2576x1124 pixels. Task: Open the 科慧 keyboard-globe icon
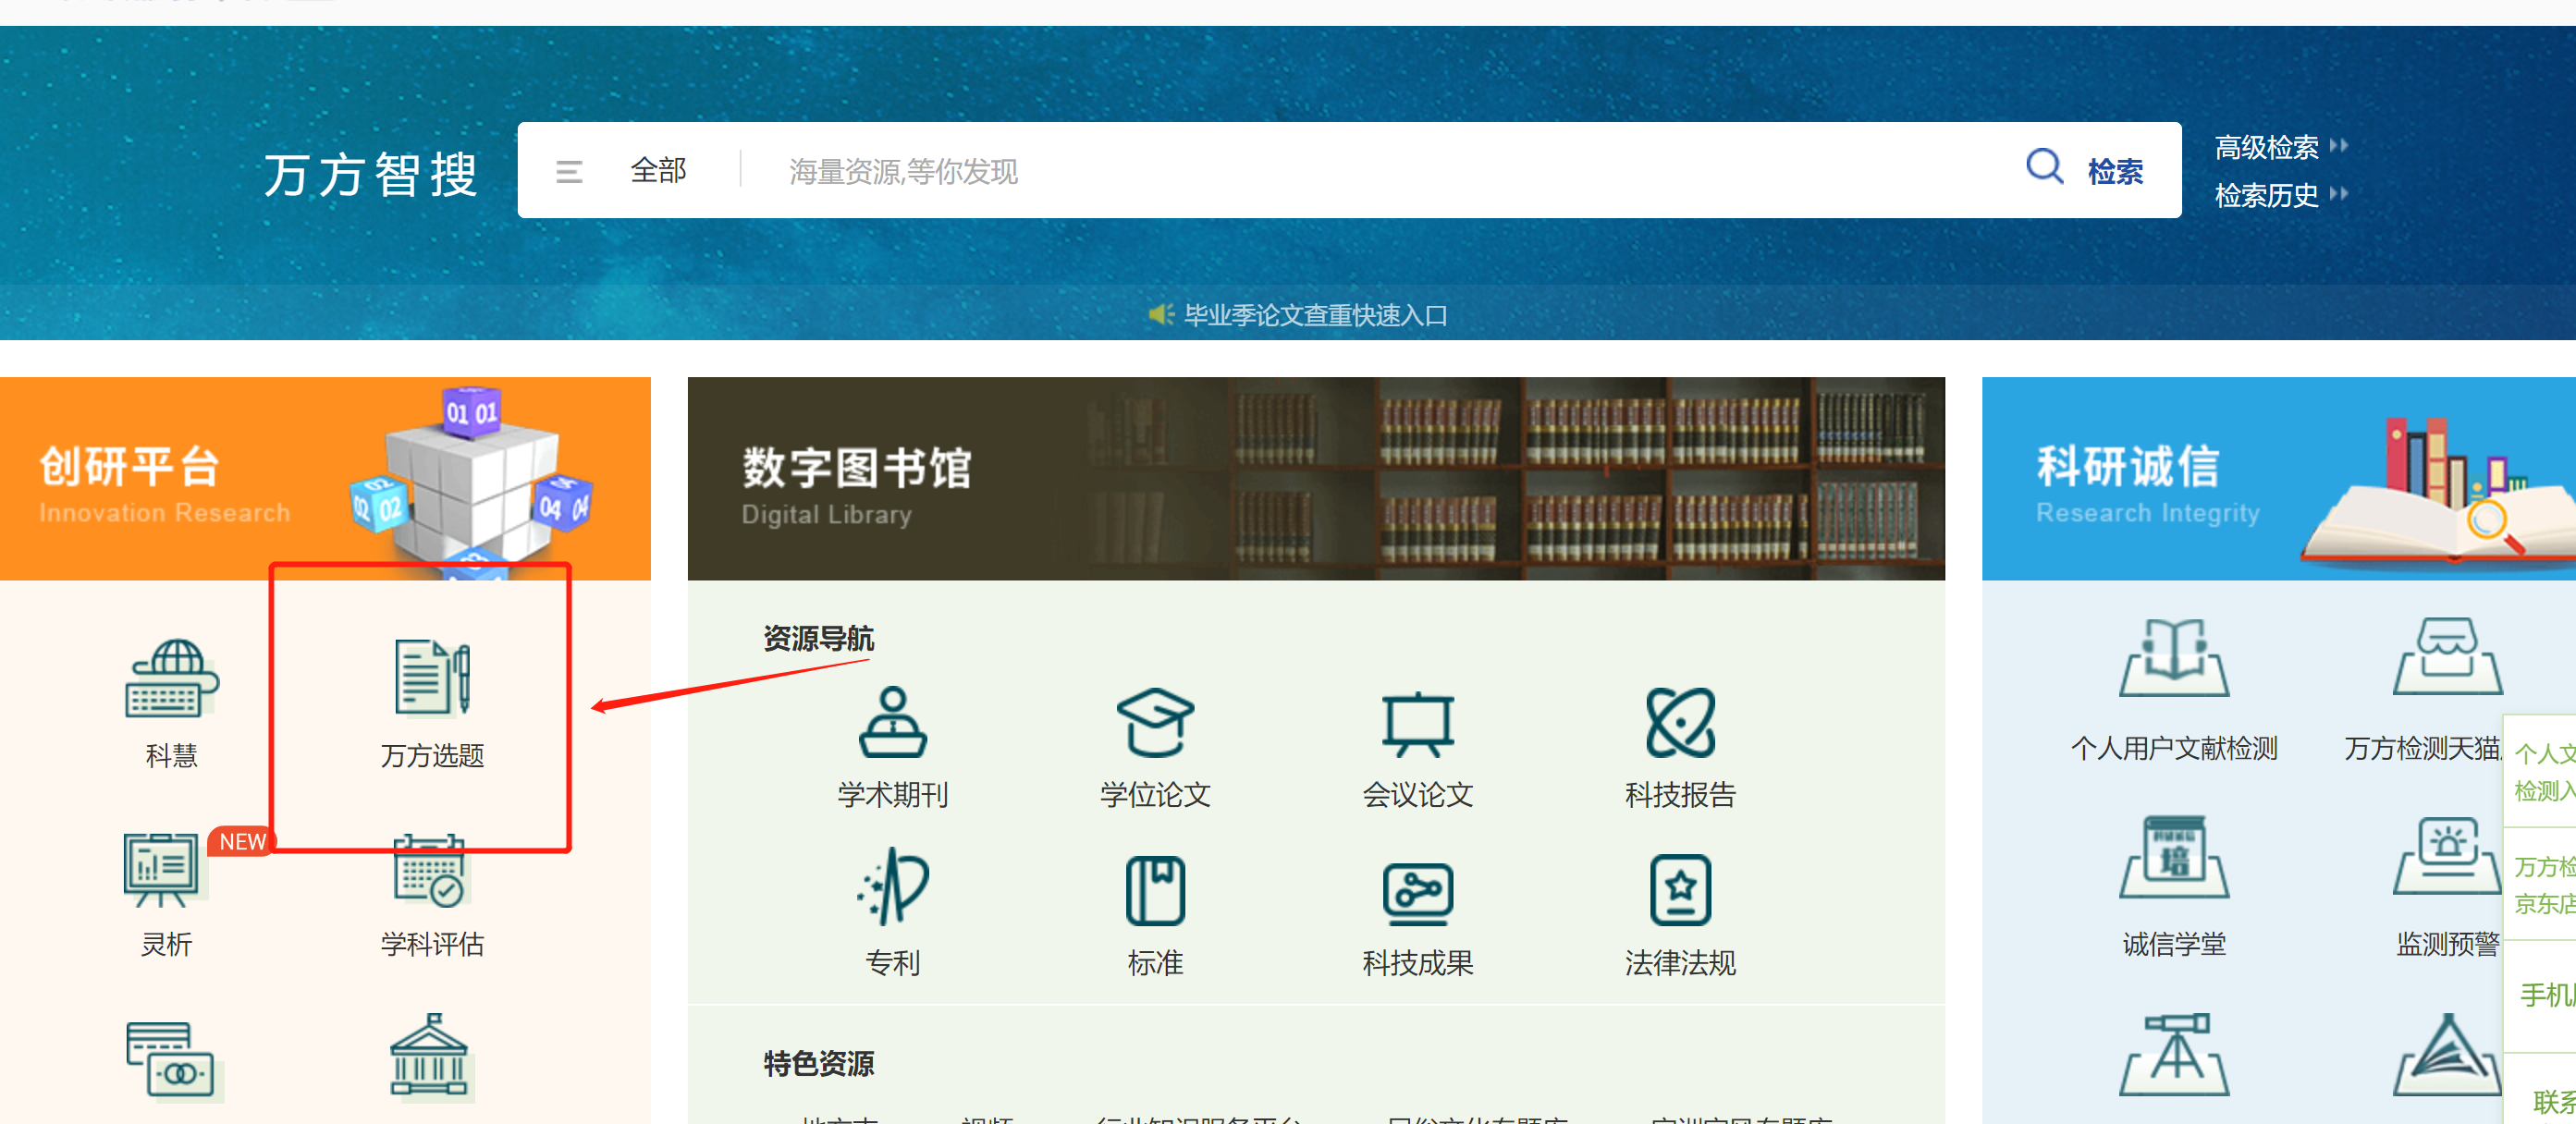pyautogui.click(x=172, y=679)
